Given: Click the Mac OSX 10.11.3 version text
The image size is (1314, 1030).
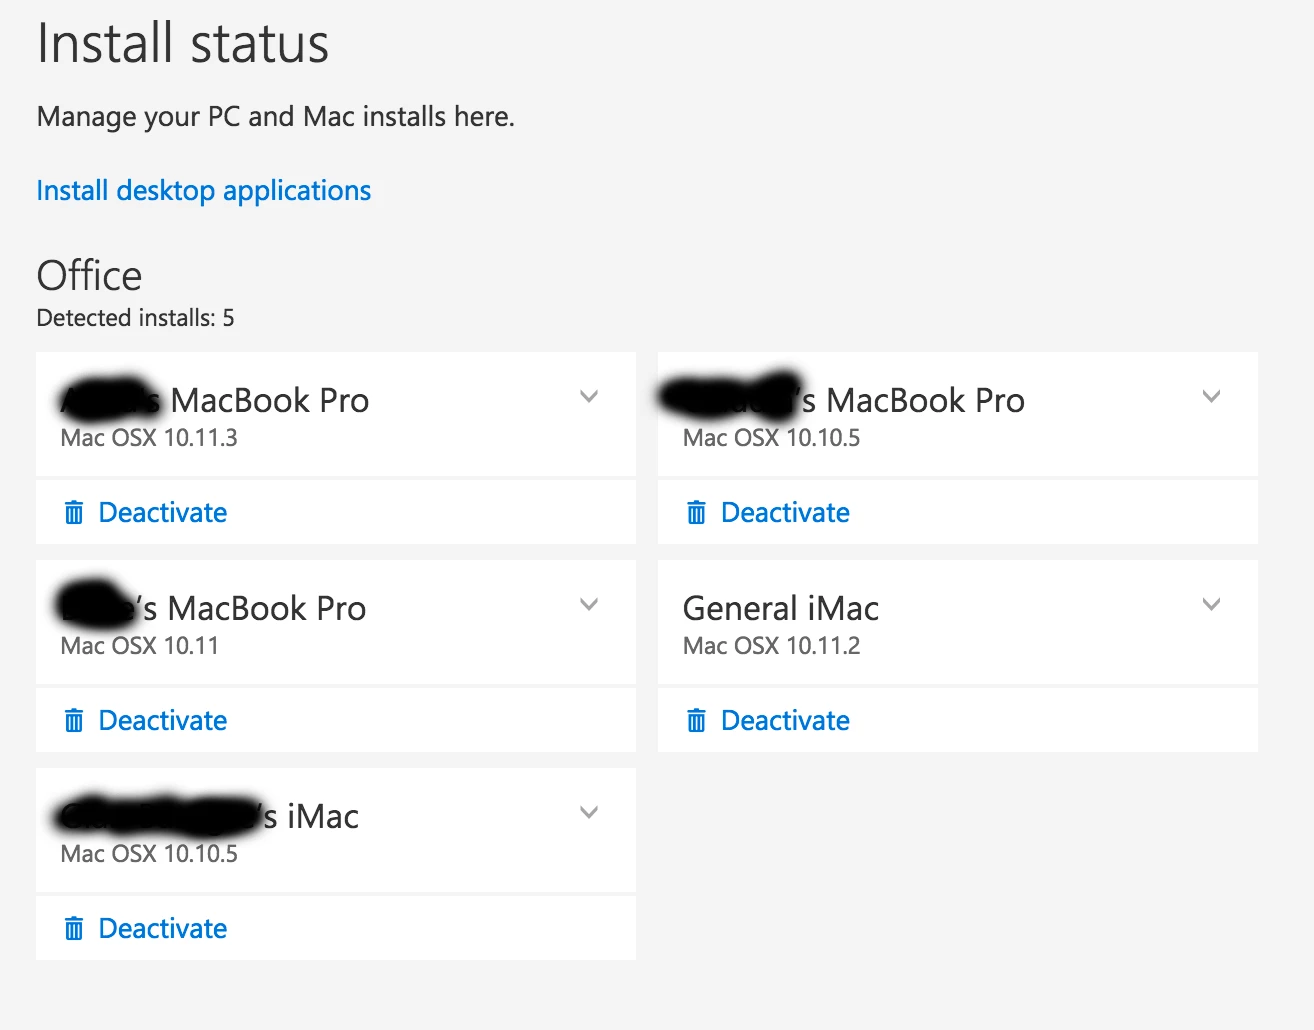Looking at the screenshot, I should point(149,438).
